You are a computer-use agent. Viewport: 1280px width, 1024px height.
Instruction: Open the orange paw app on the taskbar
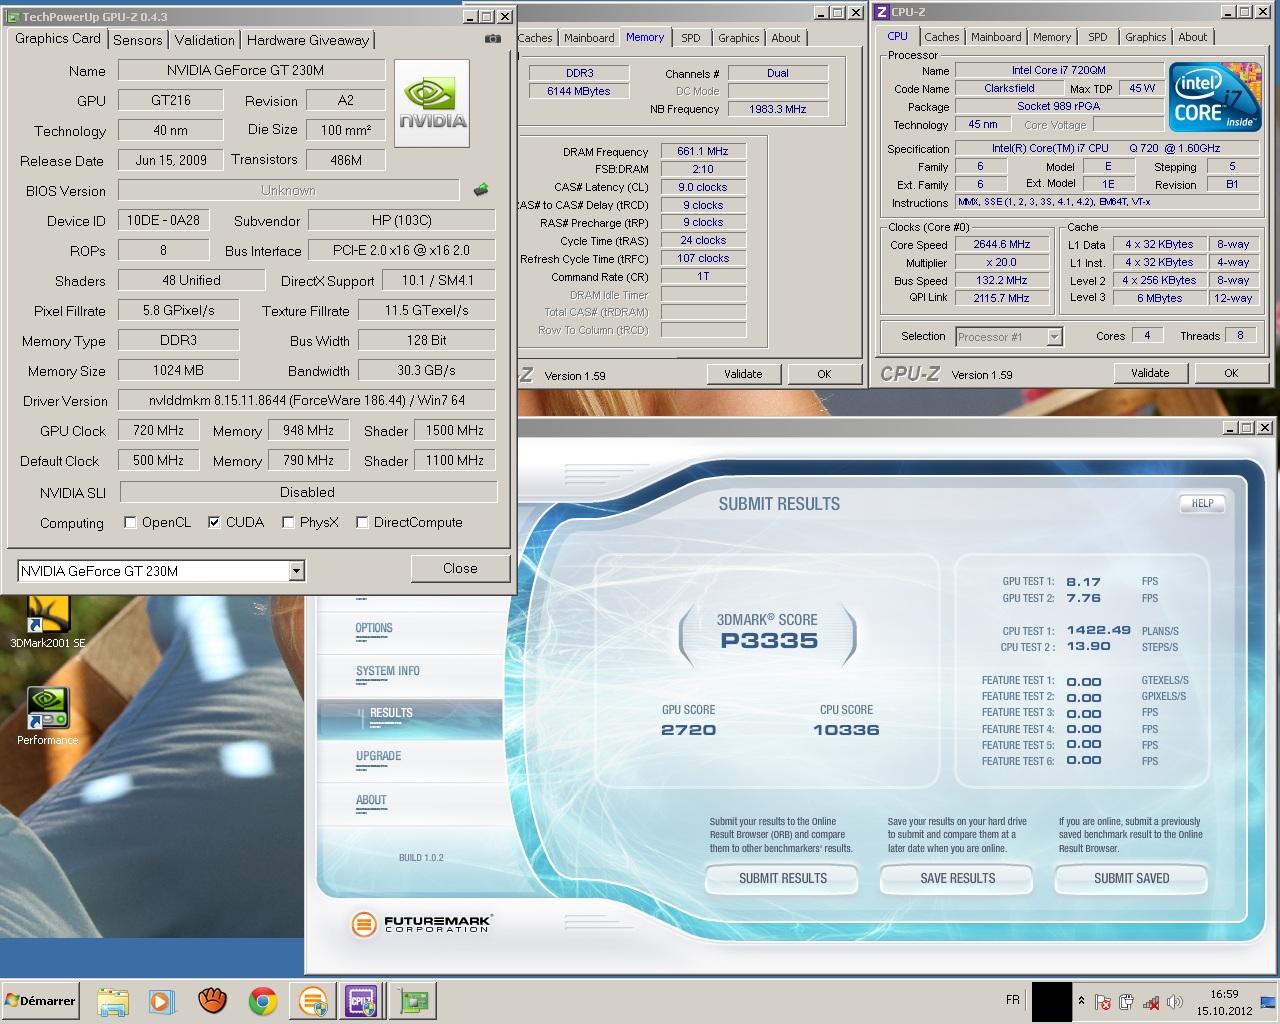click(x=211, y=1001)
